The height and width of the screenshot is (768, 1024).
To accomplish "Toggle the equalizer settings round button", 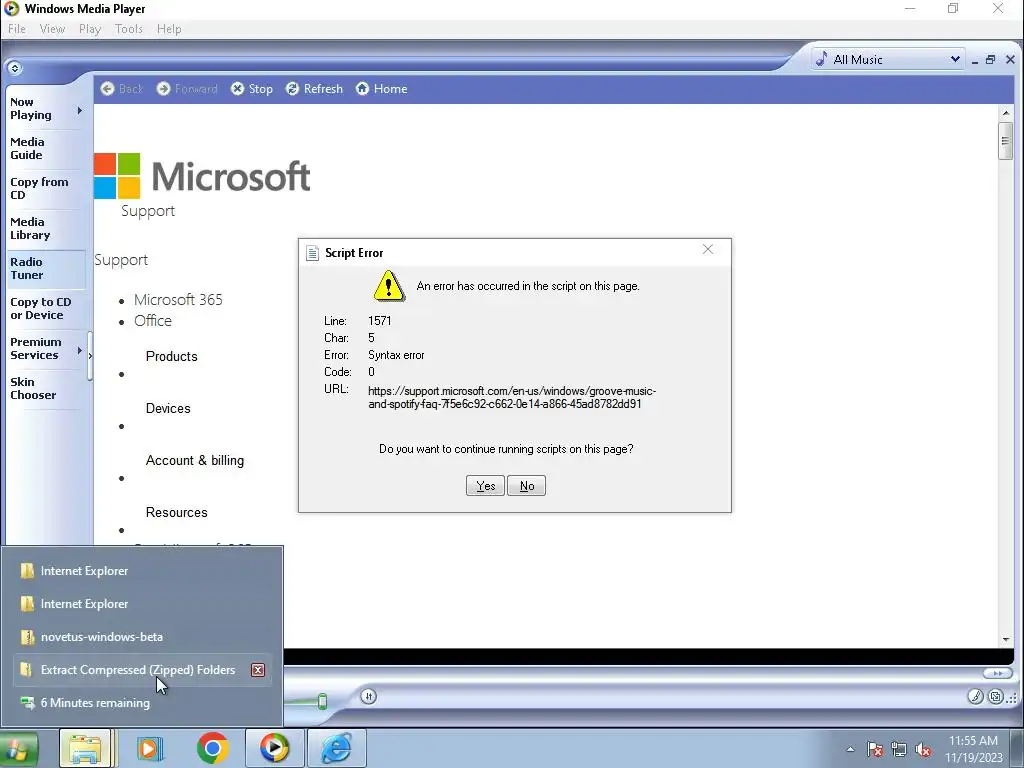I will pos(368,696).
